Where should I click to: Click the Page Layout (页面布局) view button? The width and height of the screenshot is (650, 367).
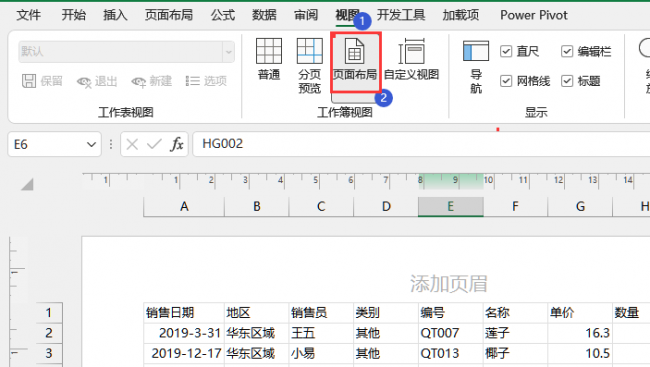coord(355,62)
